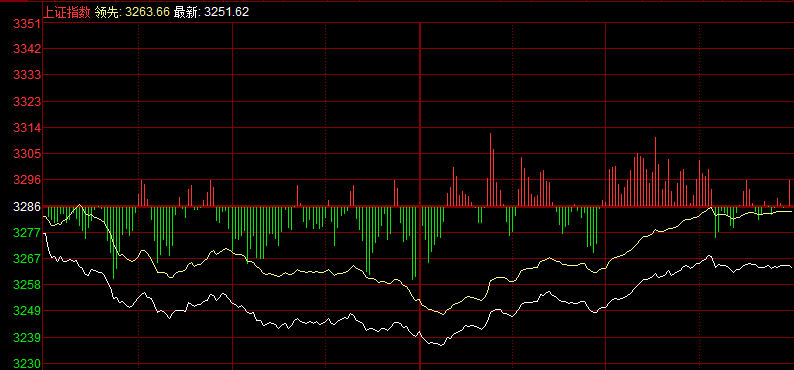
Task: Click the white 3286 baseline label
Action: coord(28,207)
